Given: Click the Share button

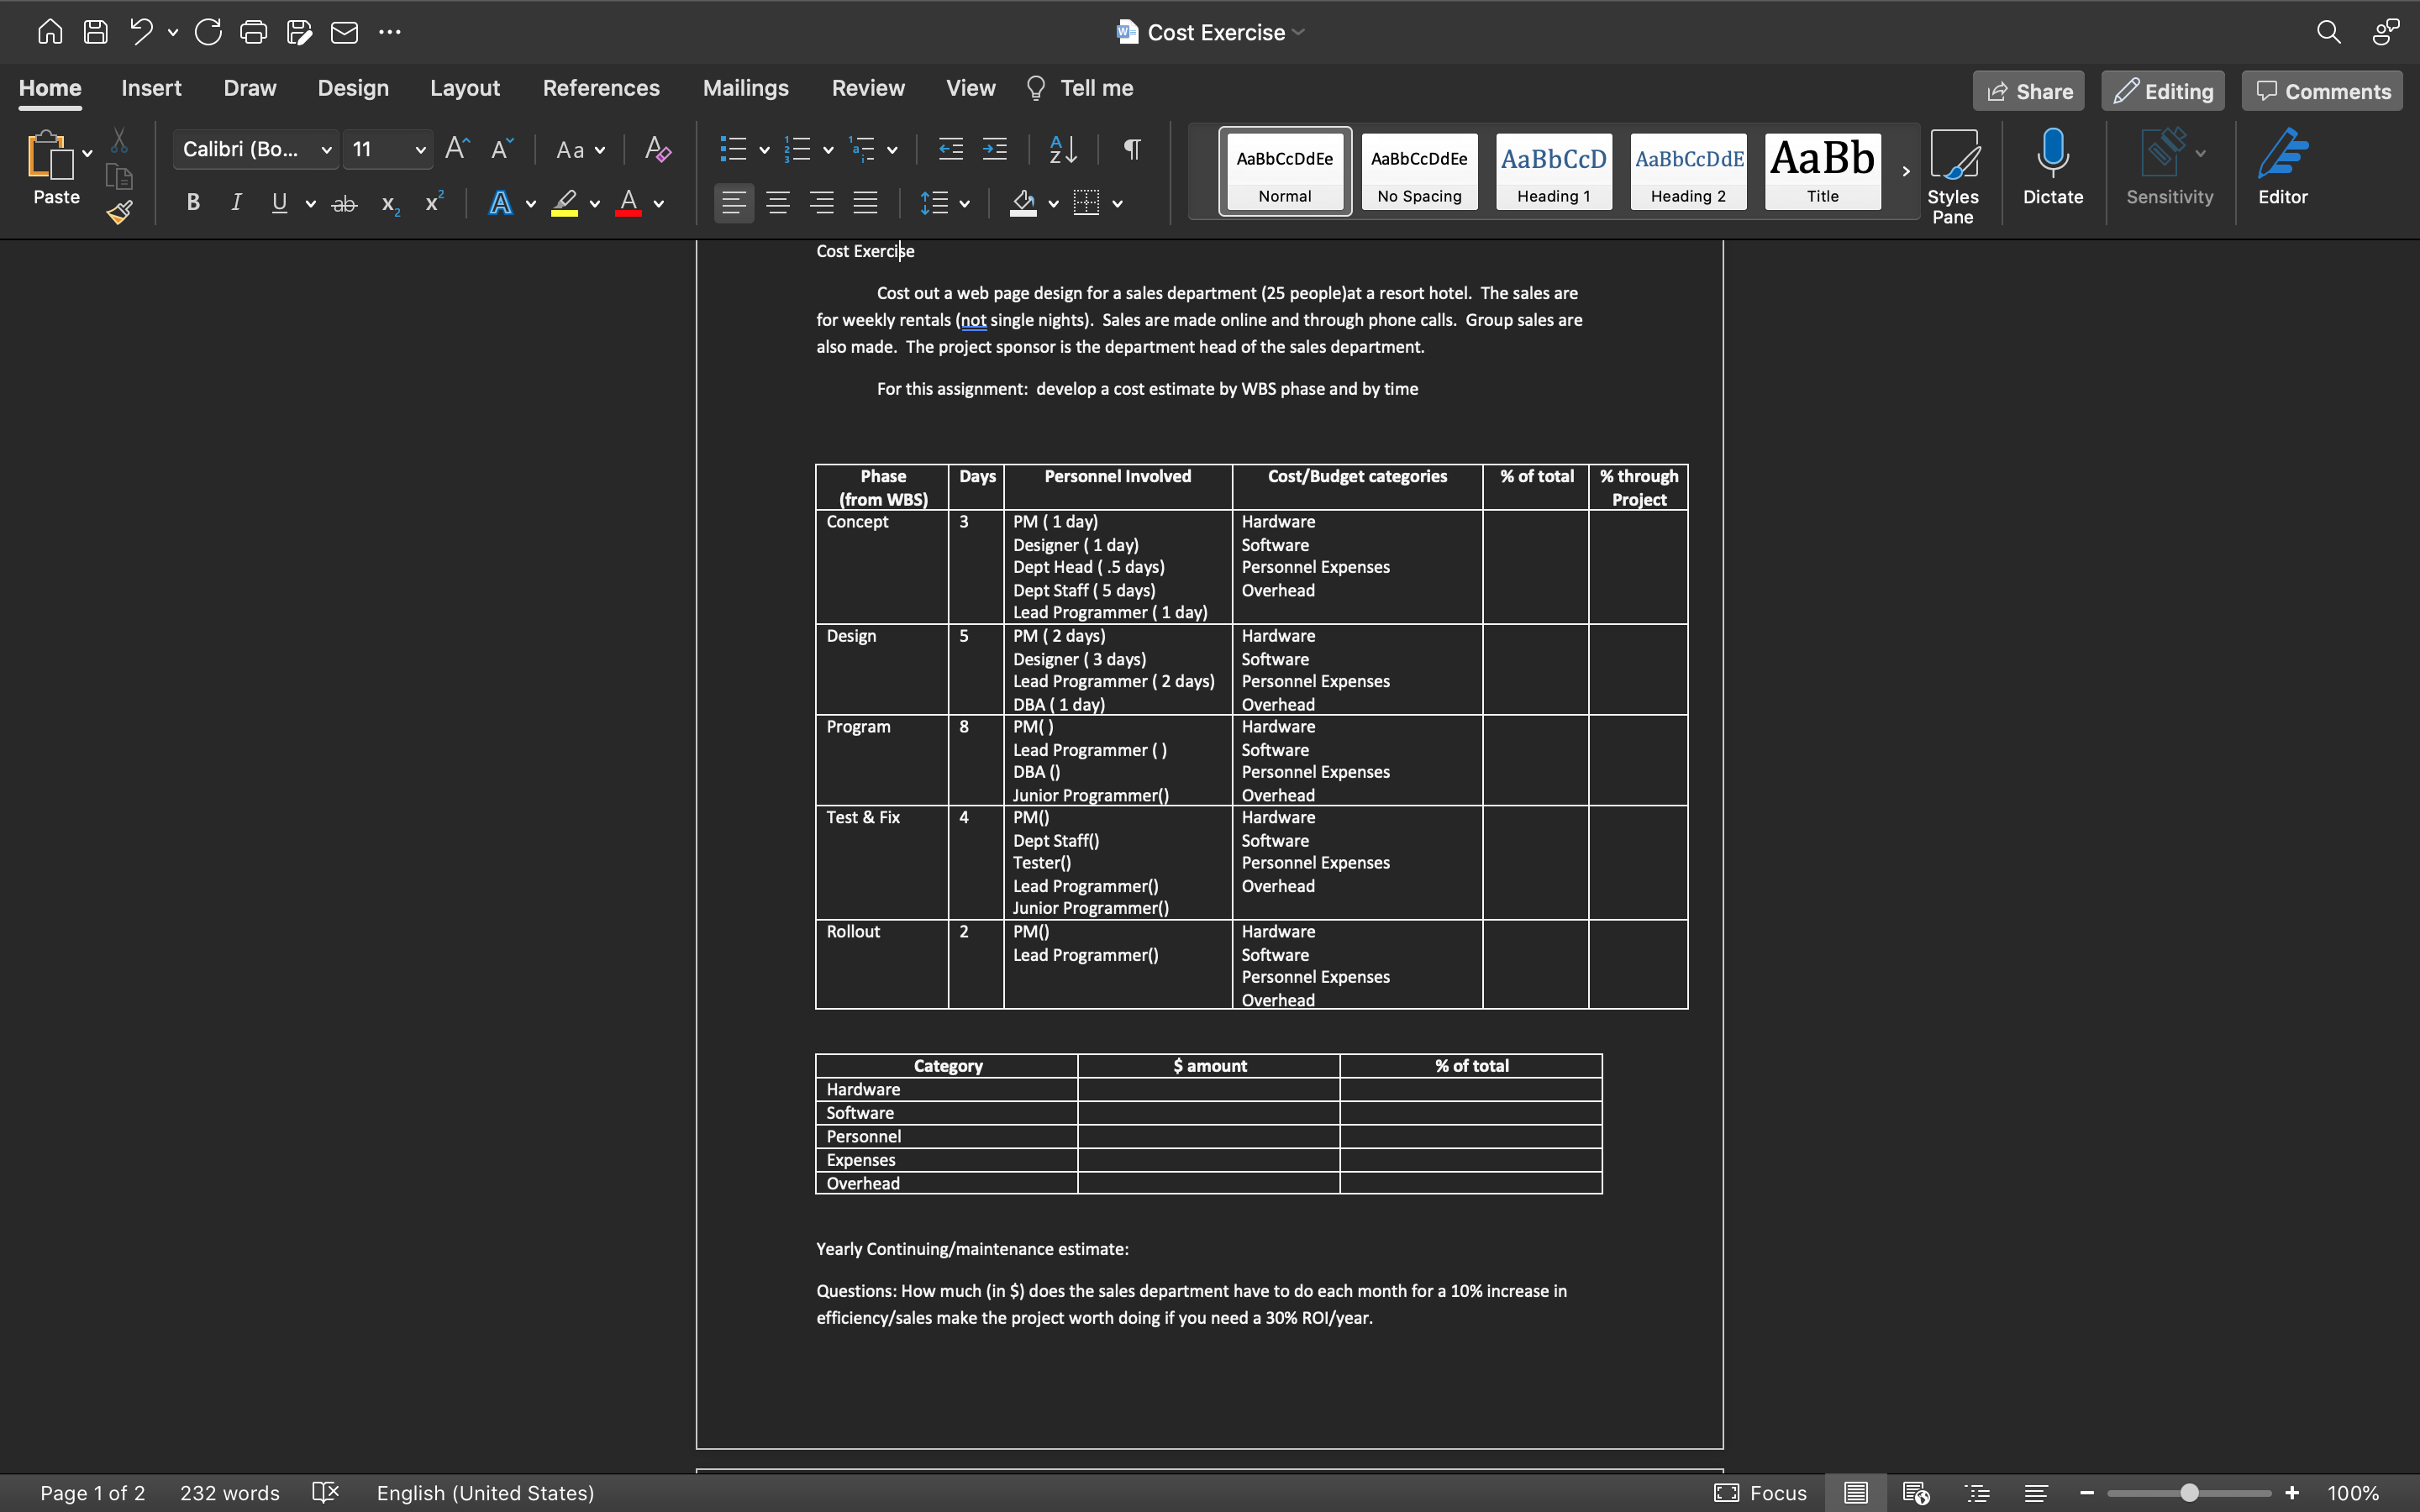Looking at the screenshot, I should [2028, 91].
